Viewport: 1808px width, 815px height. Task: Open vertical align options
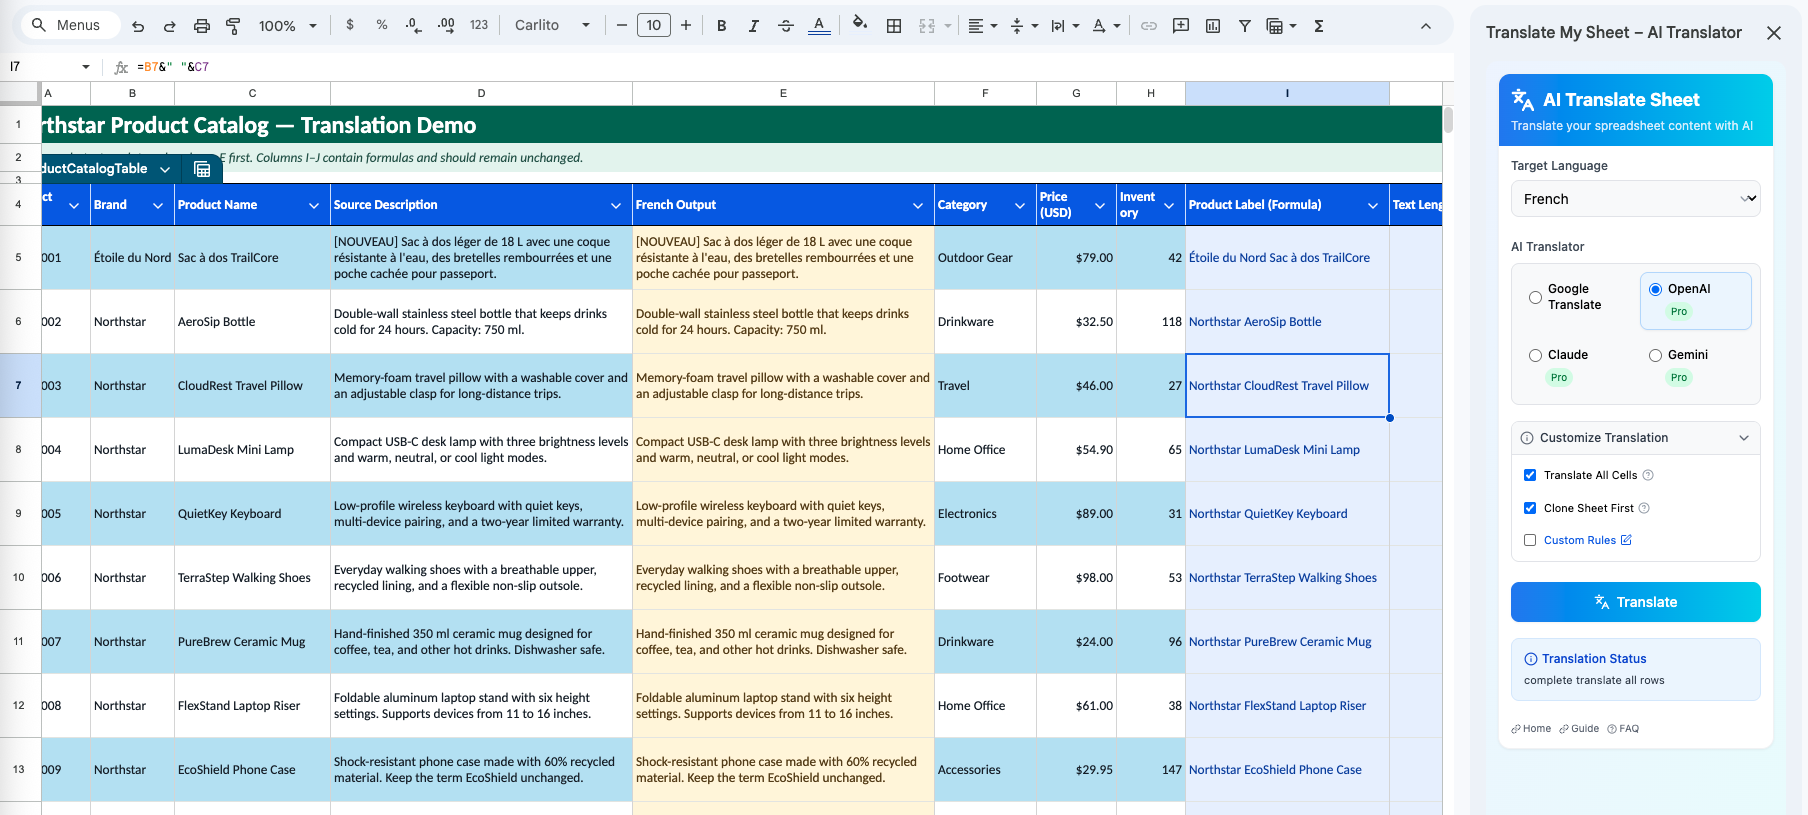1024,26
